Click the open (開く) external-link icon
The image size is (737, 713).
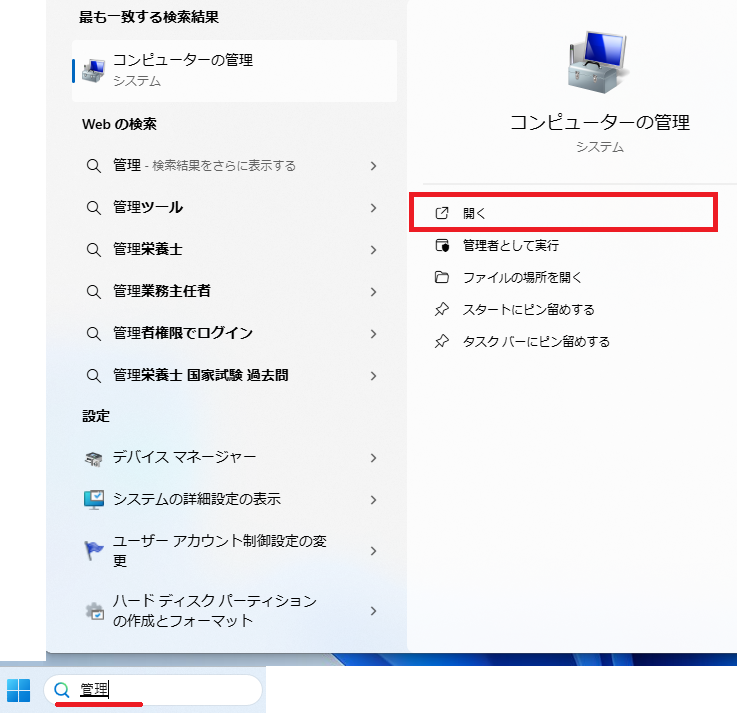click(x=442, y=213)
